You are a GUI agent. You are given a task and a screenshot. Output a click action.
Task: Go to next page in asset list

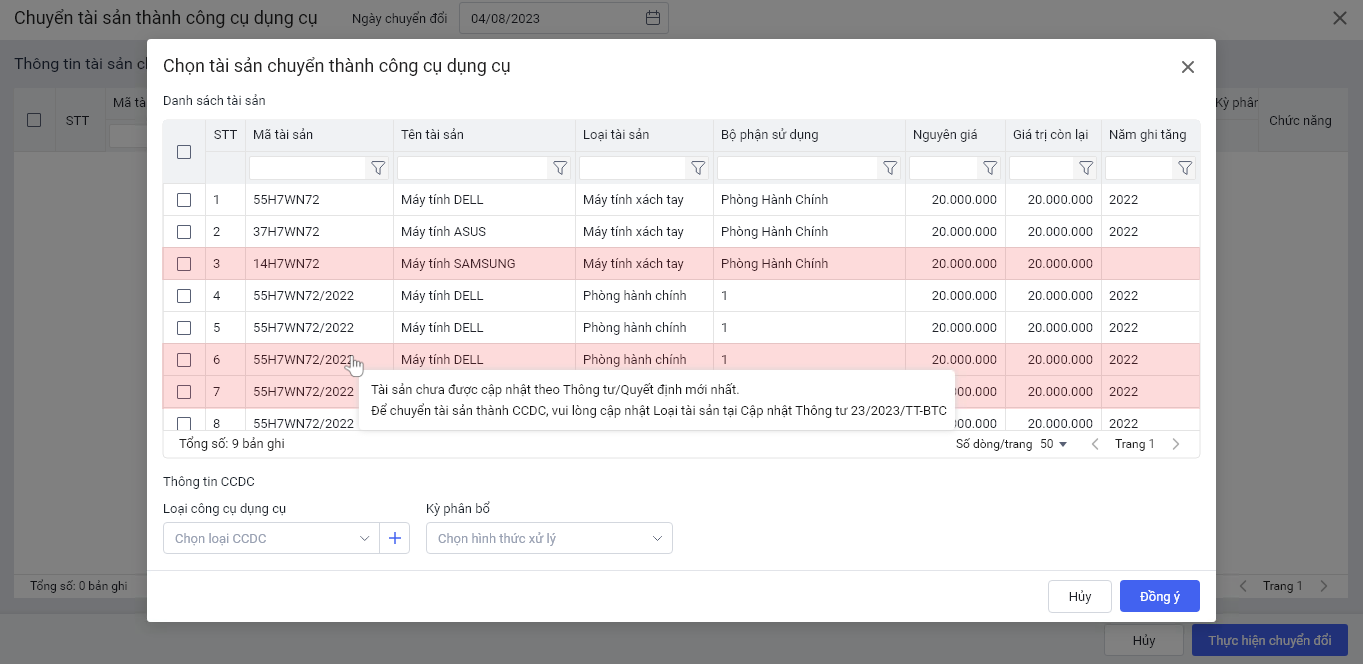click(1176, 444)
